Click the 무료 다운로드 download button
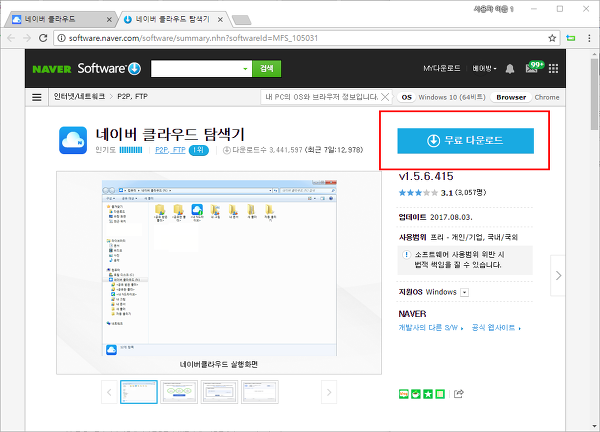 (x=465, y=141)
